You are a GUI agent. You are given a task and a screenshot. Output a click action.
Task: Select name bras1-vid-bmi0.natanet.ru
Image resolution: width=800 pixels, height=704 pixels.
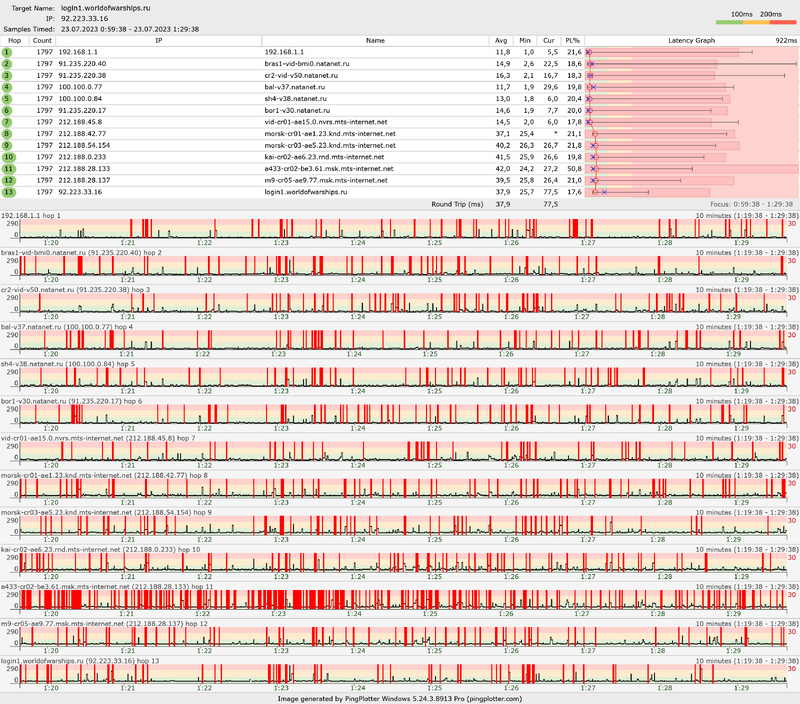[307, 64]
